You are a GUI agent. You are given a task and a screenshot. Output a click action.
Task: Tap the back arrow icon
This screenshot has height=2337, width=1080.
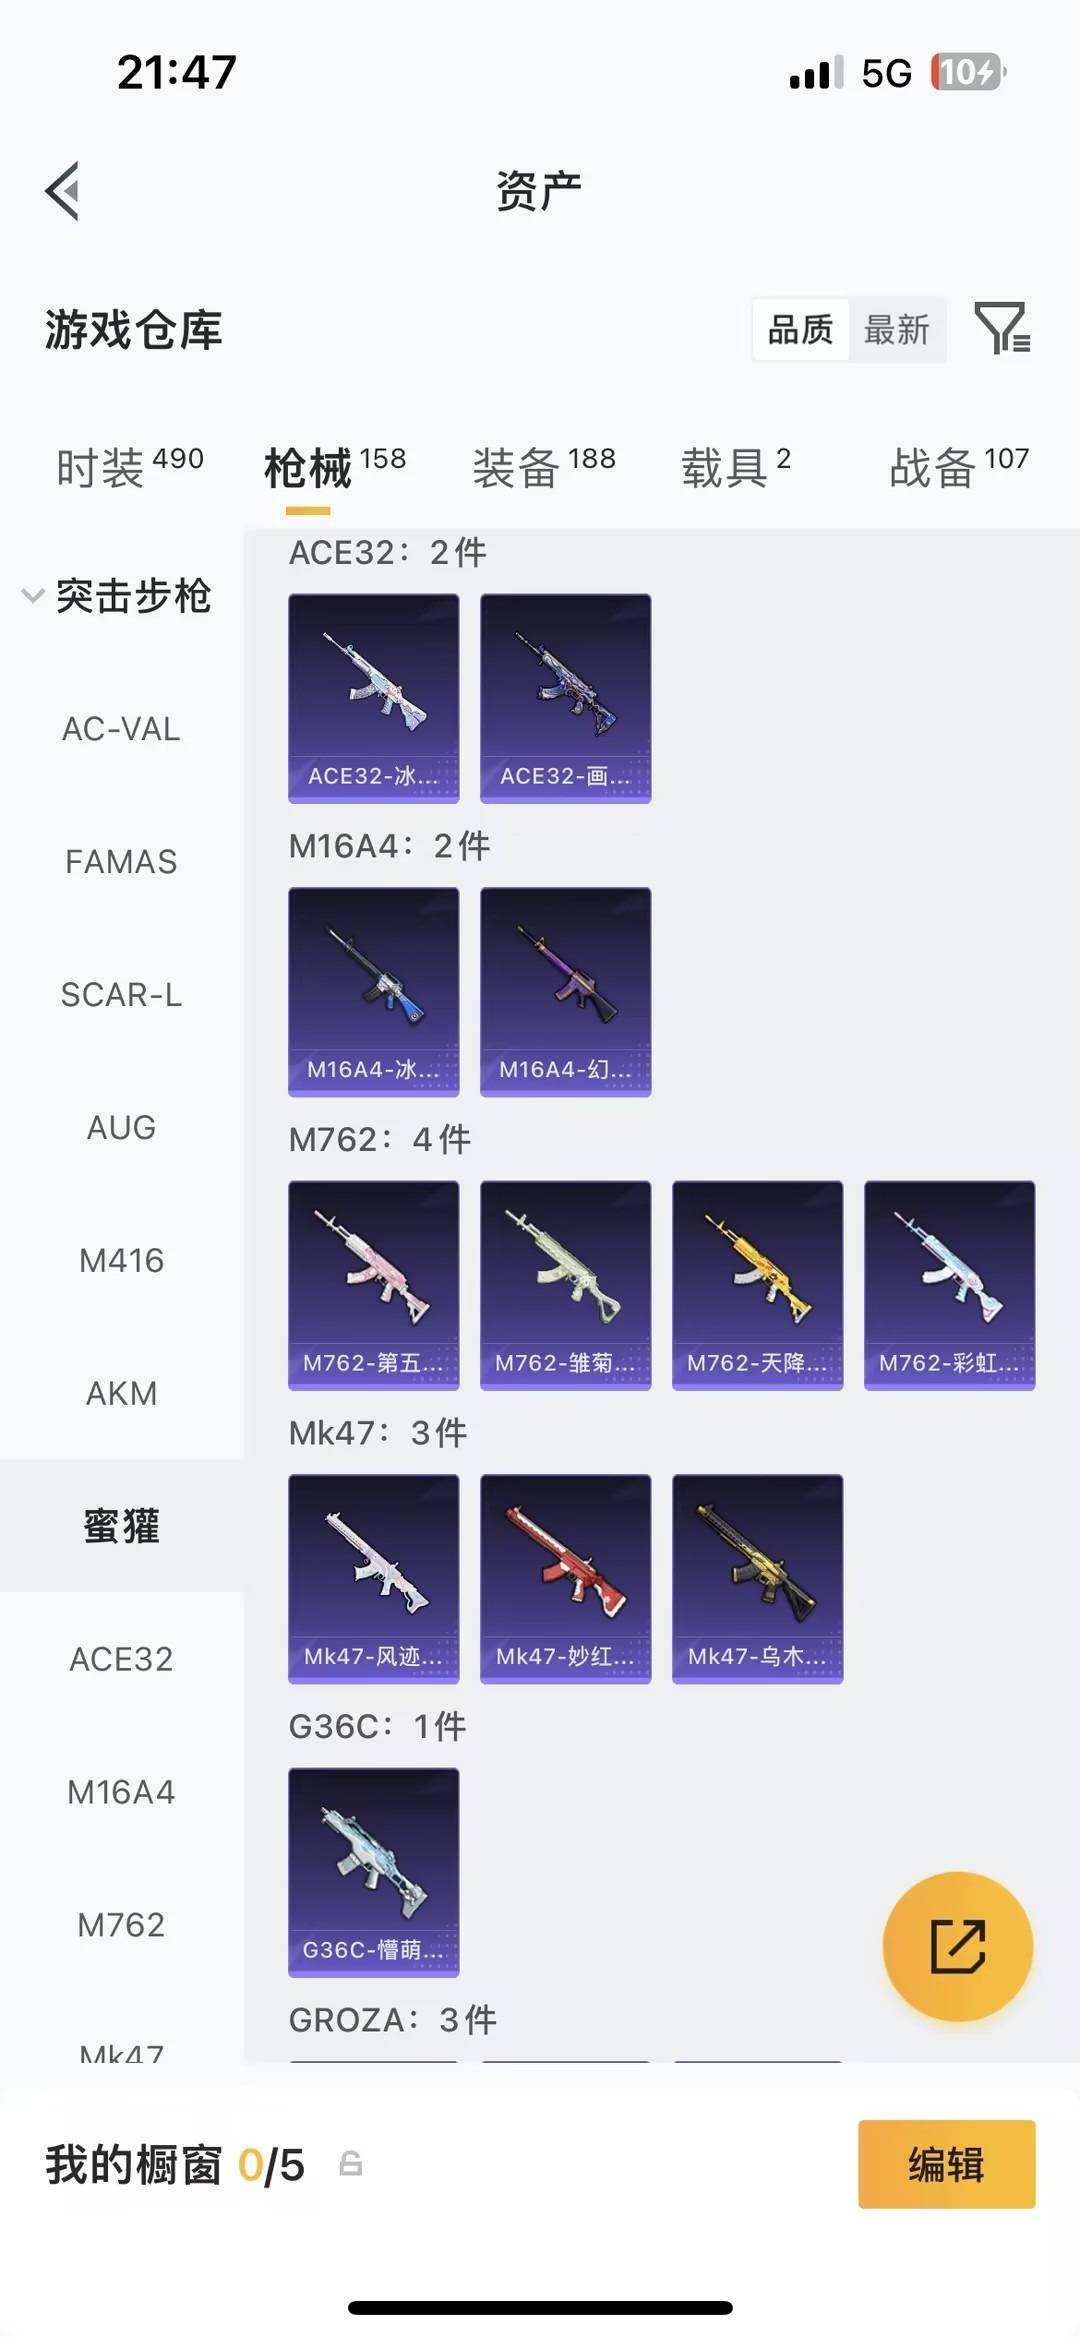pyautogui.click(x=62, y=191)
